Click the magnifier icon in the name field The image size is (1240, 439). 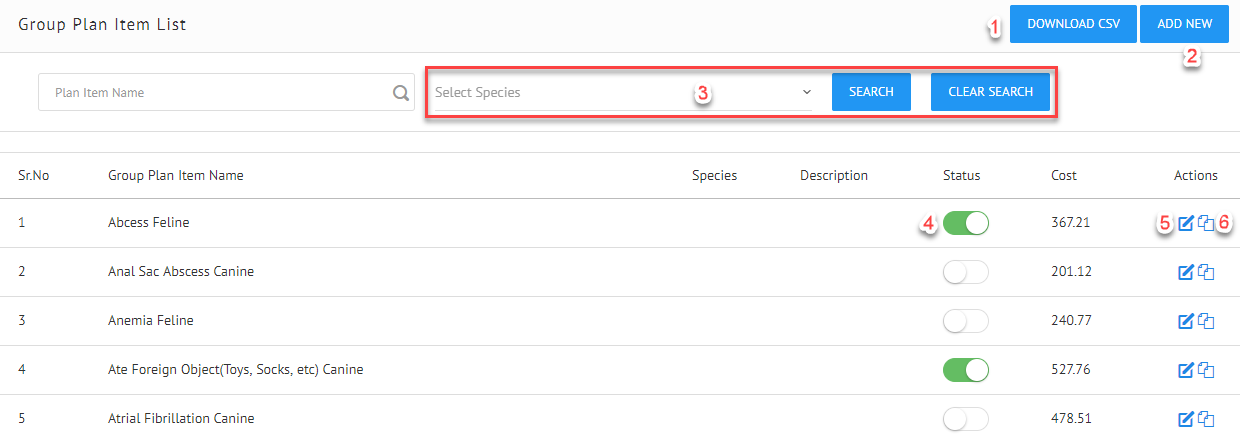401,93
